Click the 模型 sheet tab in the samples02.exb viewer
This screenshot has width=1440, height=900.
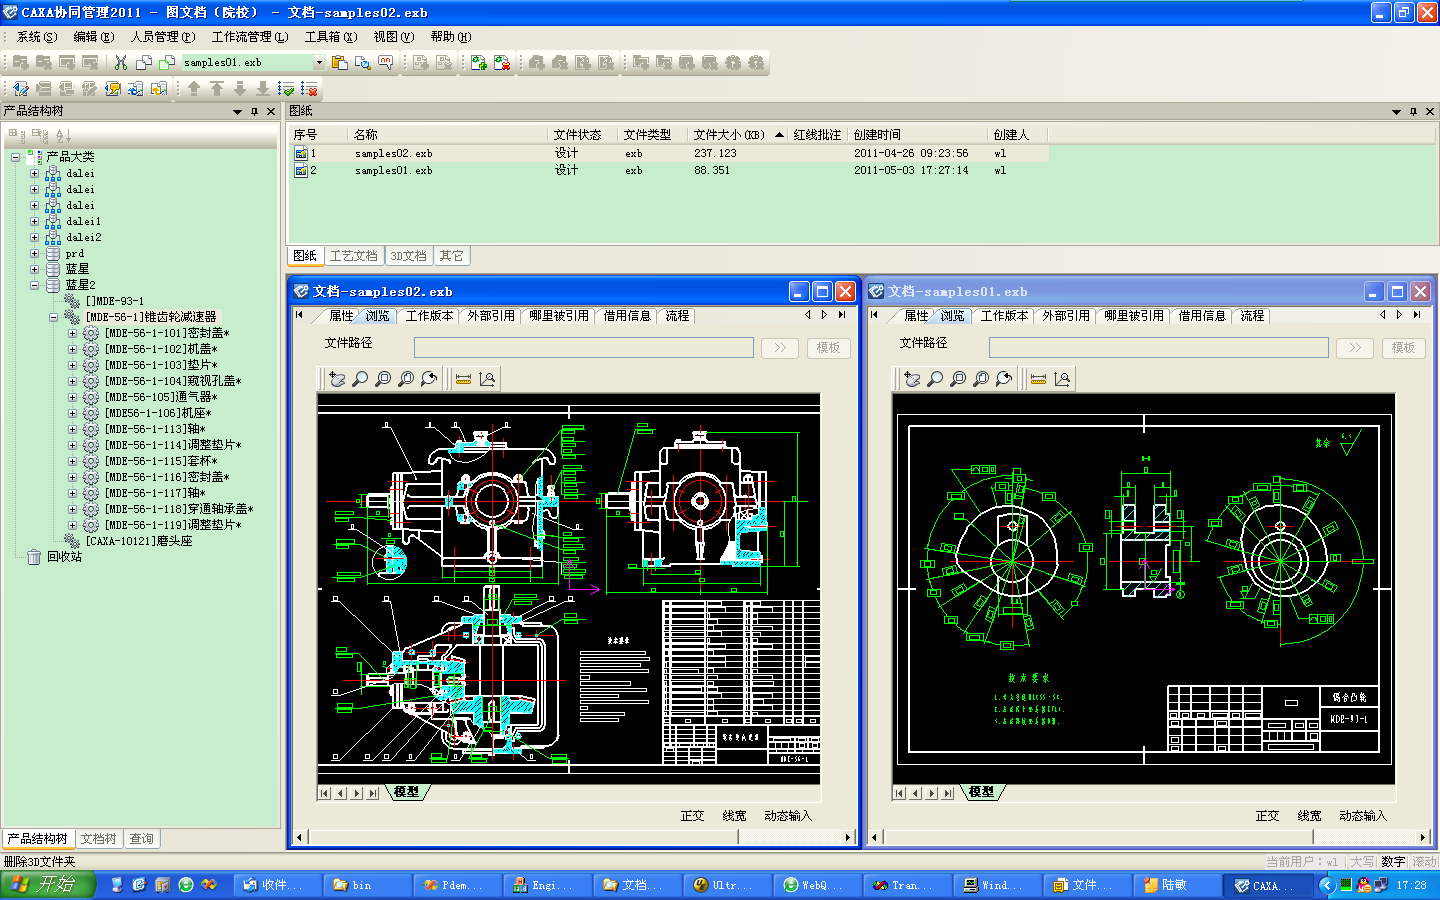point(406,792)
